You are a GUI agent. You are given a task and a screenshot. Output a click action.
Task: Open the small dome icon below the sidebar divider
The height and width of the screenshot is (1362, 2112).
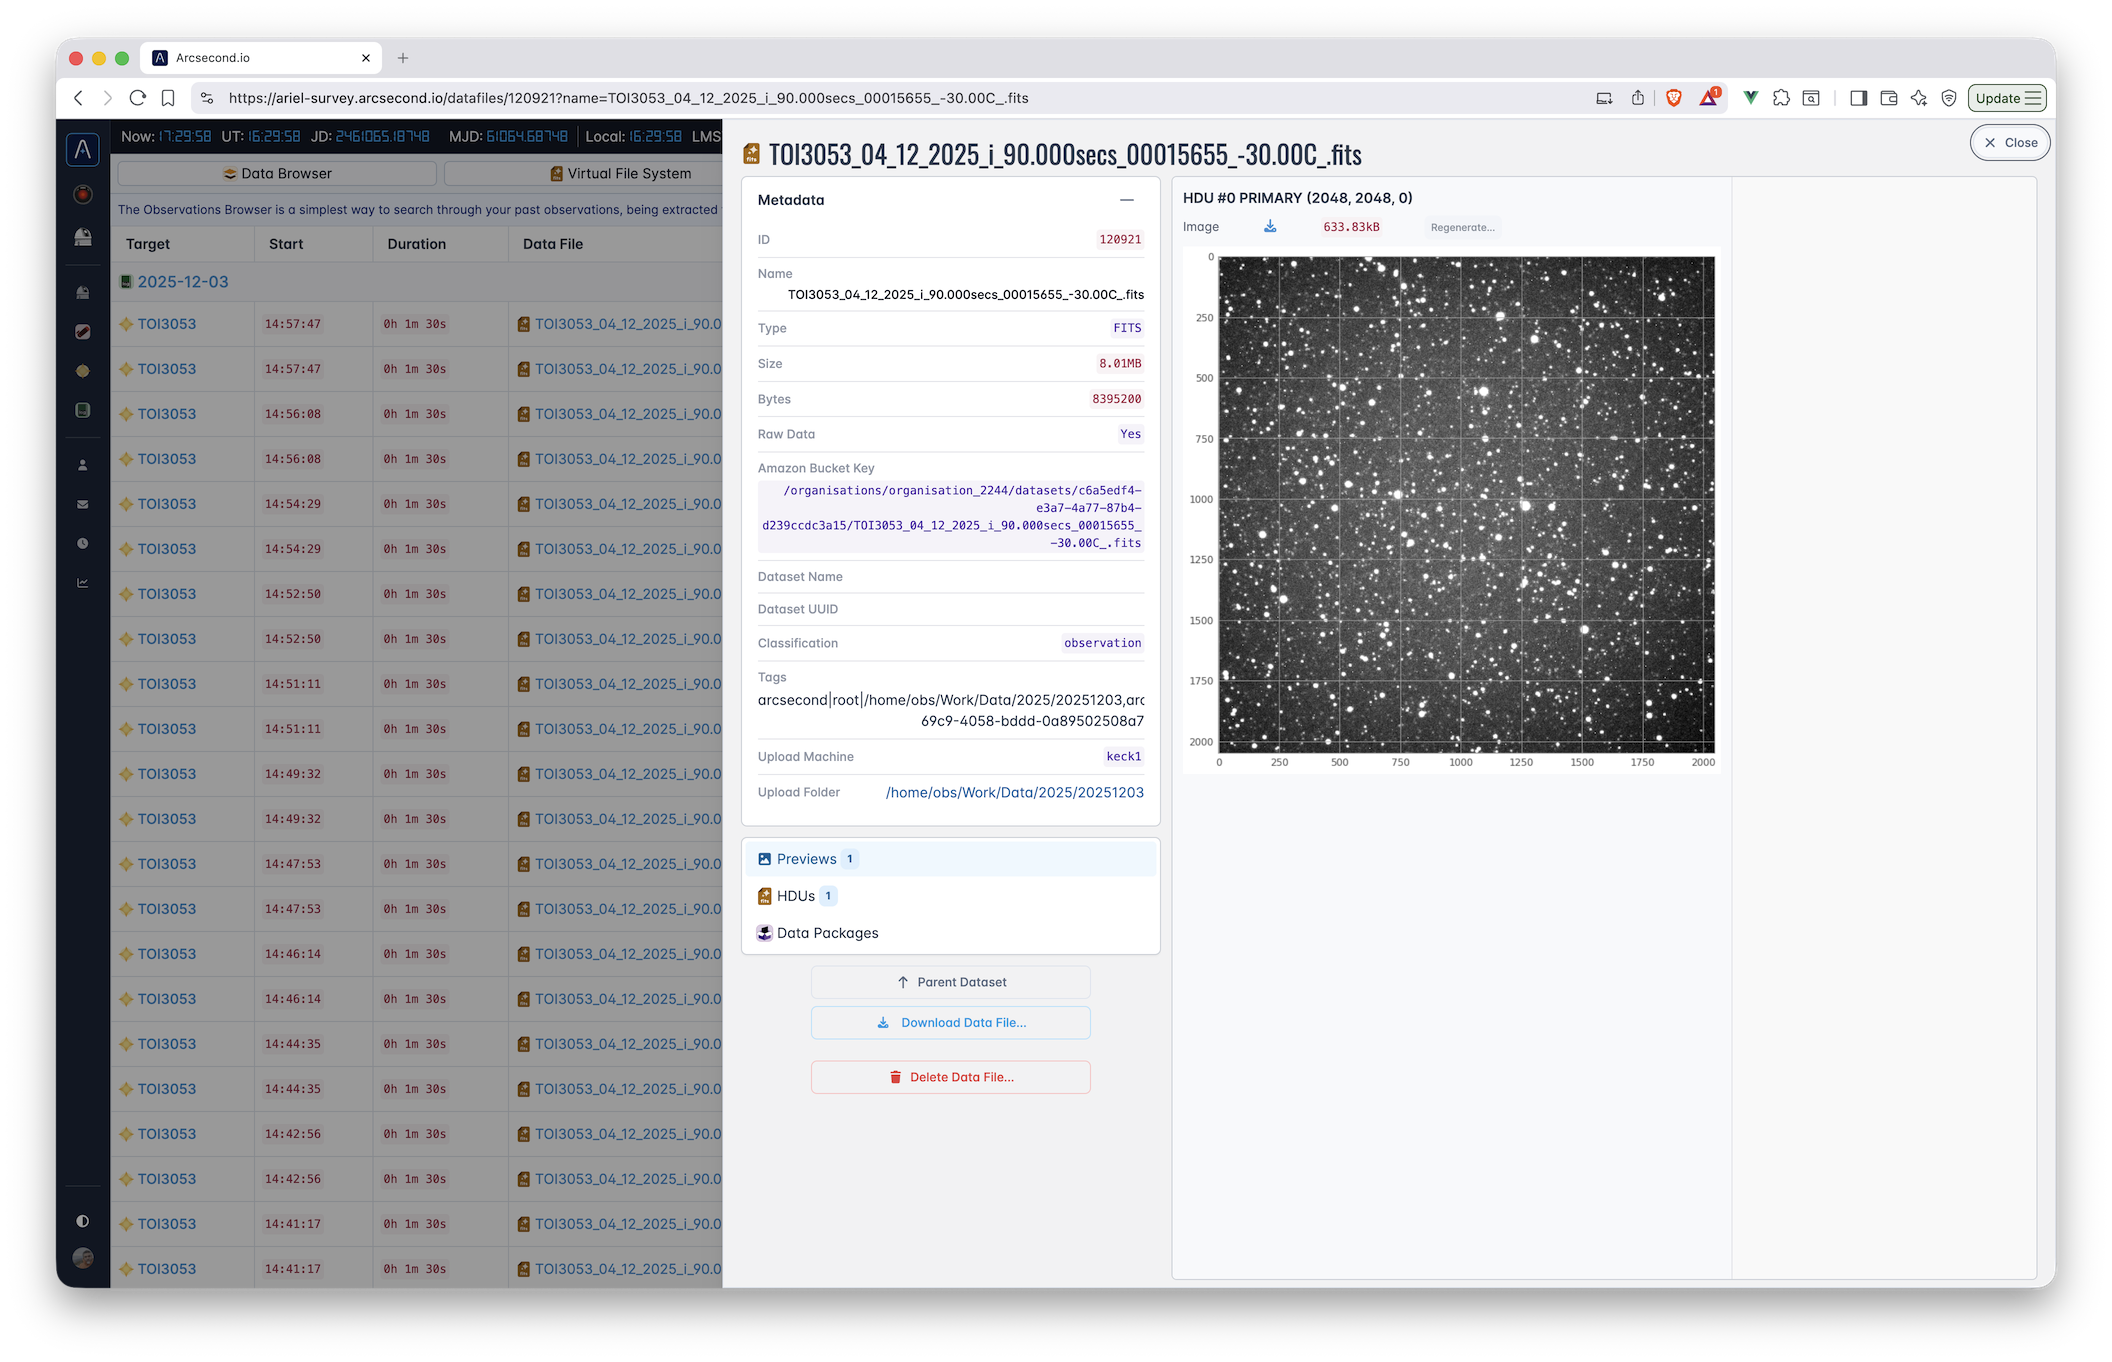pyautogui.click(x=83, y=293)
